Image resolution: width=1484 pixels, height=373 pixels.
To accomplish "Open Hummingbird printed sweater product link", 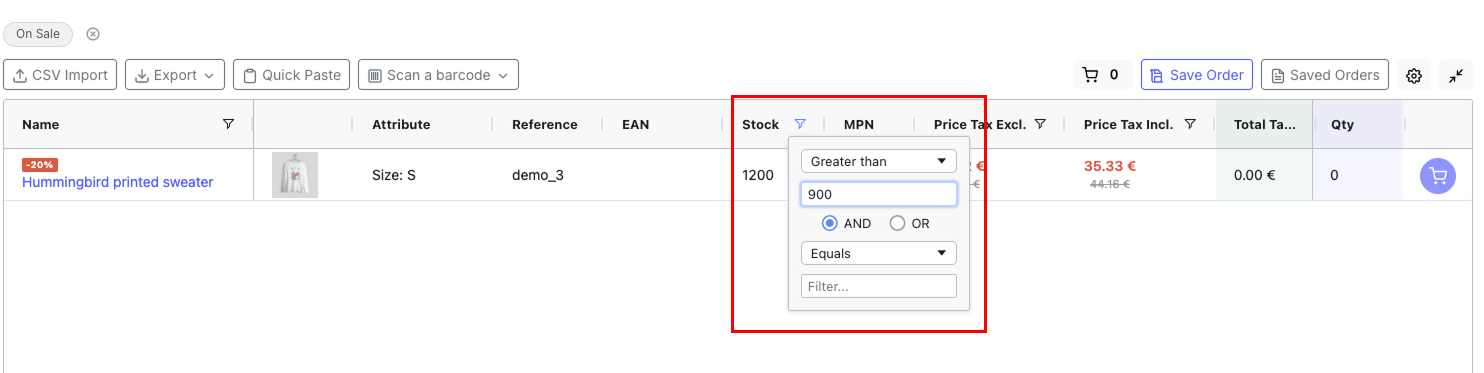I will [x=118, y=182].
